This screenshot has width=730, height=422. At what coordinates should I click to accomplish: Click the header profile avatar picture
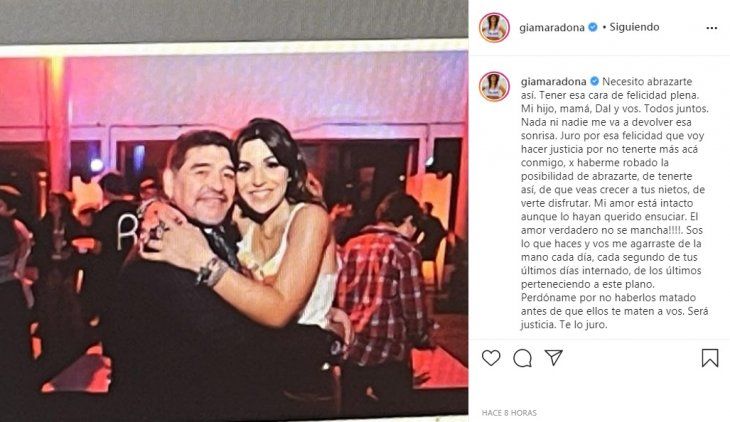494,27
